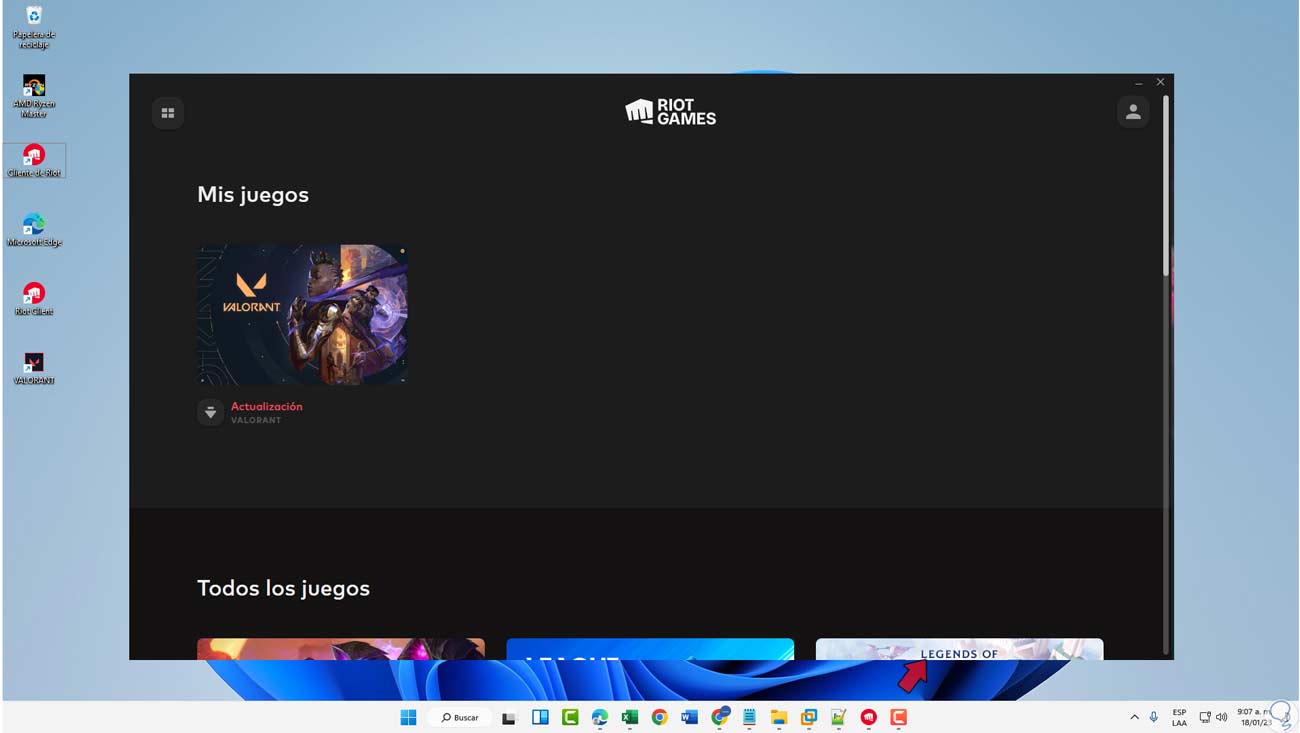Screen dimensions: 1300x733
Task: Open VirtualBox icon in taskbar
Action: [809, 717]
